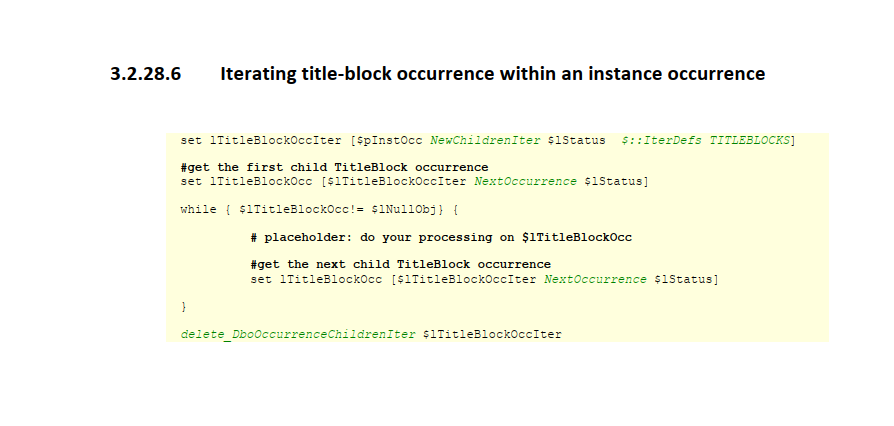Click NextOccurrence inside the while loop body
The image size is (894, 426).
click(x=594, y=279)
